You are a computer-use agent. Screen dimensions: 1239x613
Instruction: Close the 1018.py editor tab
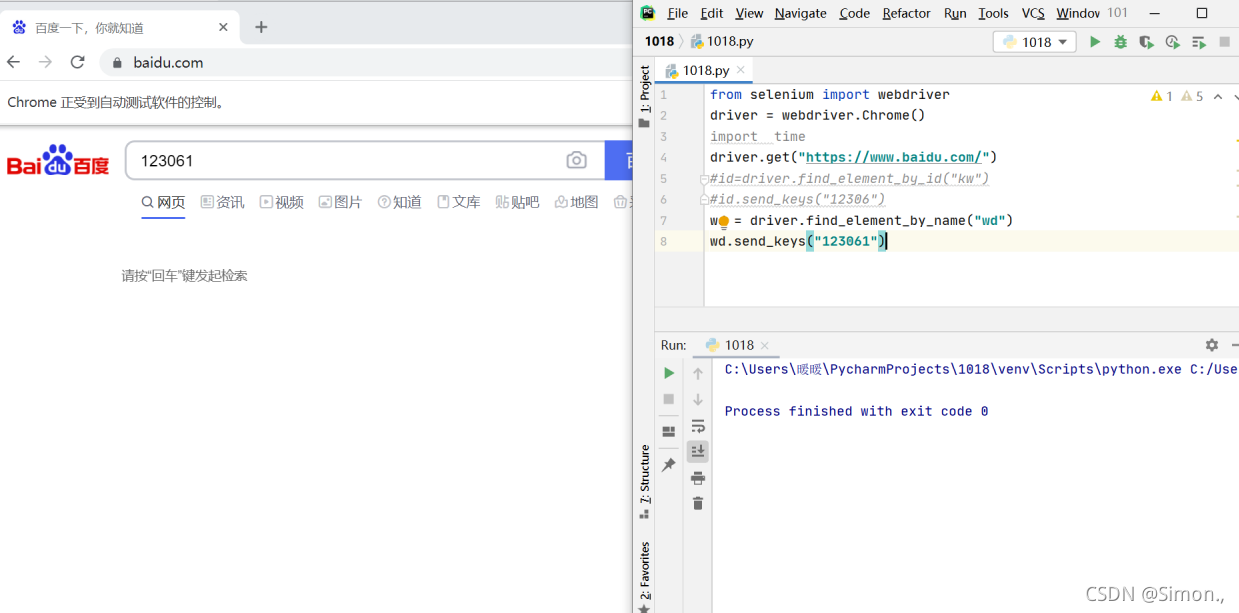pos(741,70)
